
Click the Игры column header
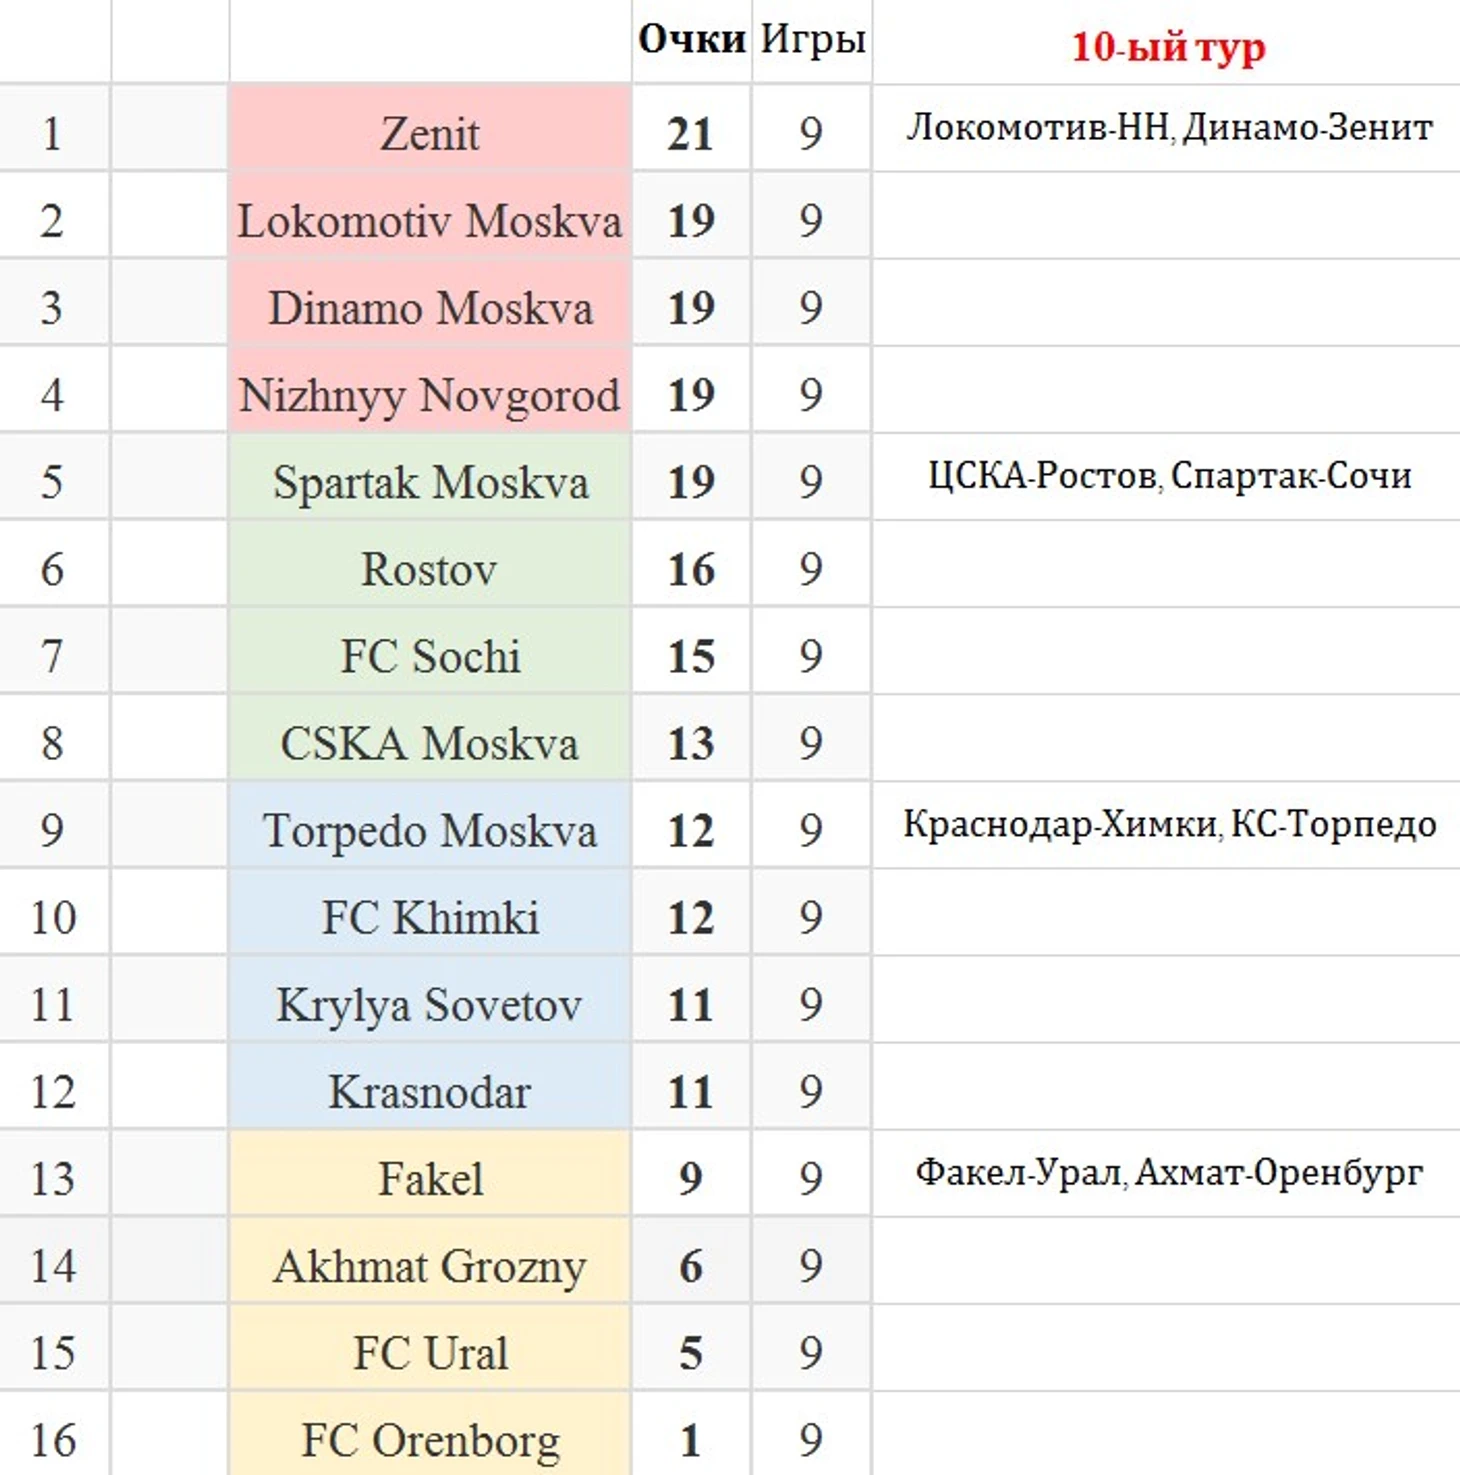point(812,40)
